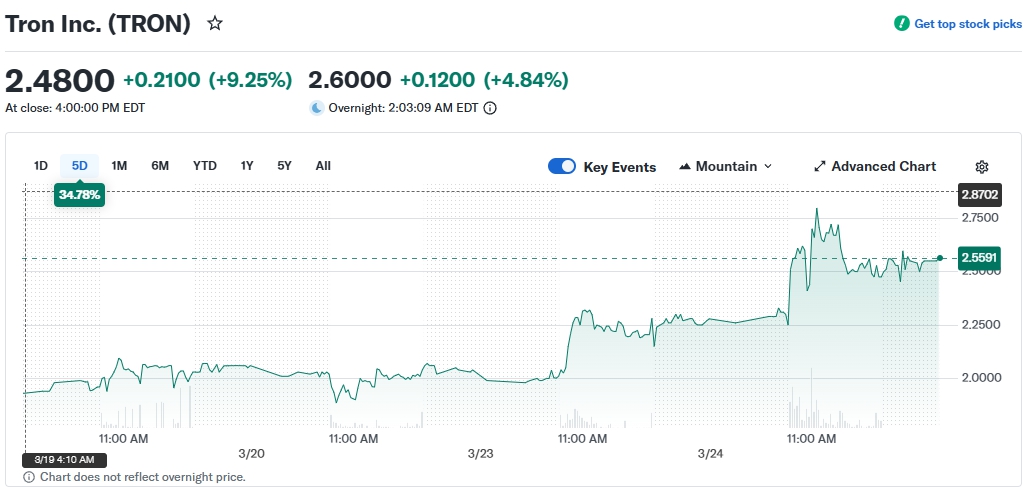Click the chart disclaimer info icon

(29, 477)
